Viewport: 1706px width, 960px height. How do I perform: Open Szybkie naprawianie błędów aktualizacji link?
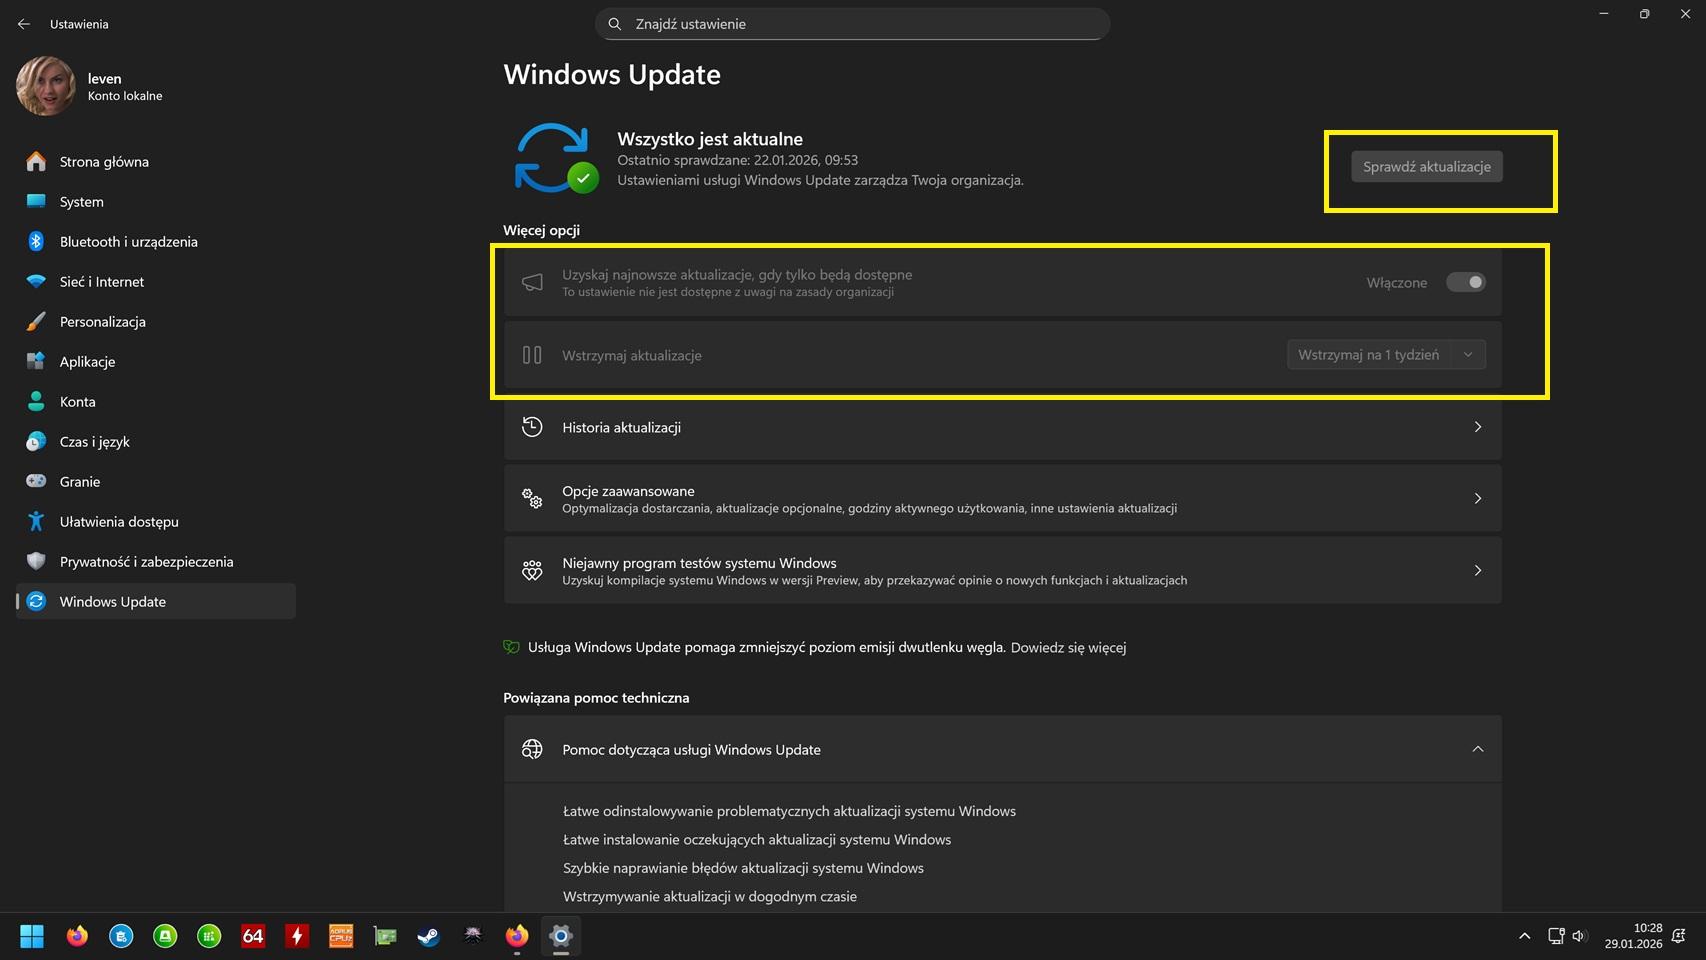click(743, 868)
